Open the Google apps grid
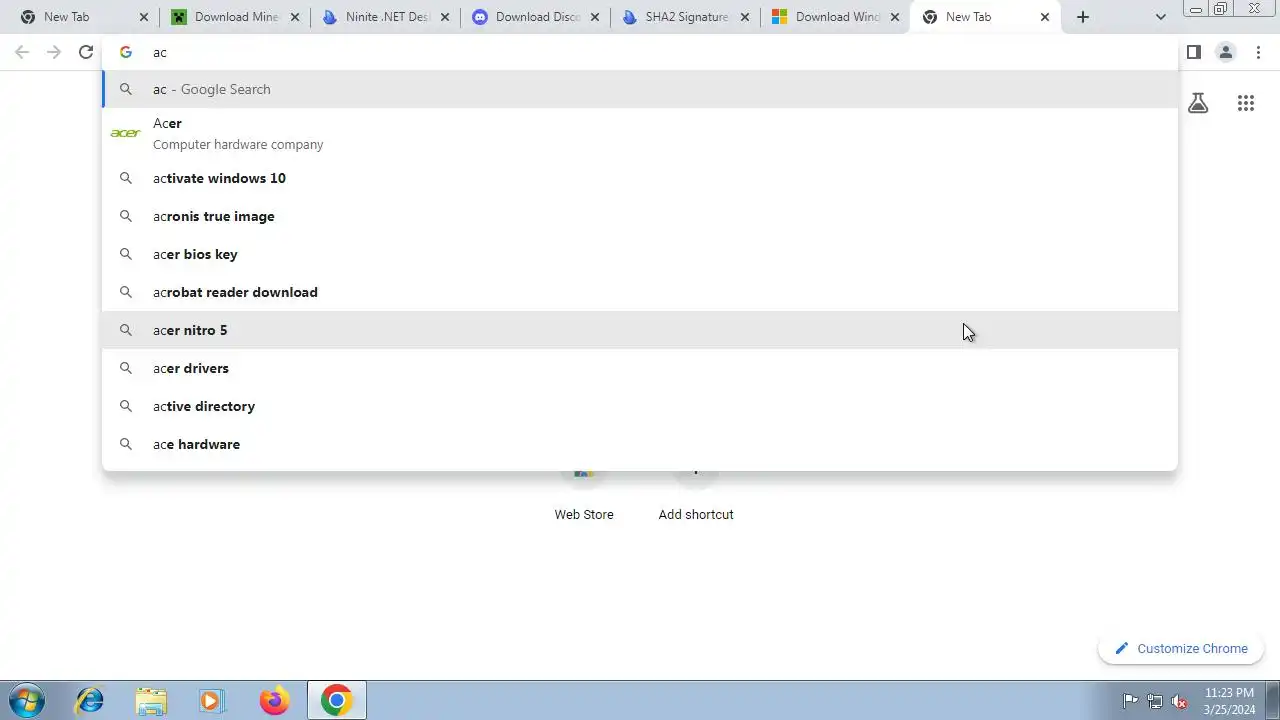 click(1245, 103)
